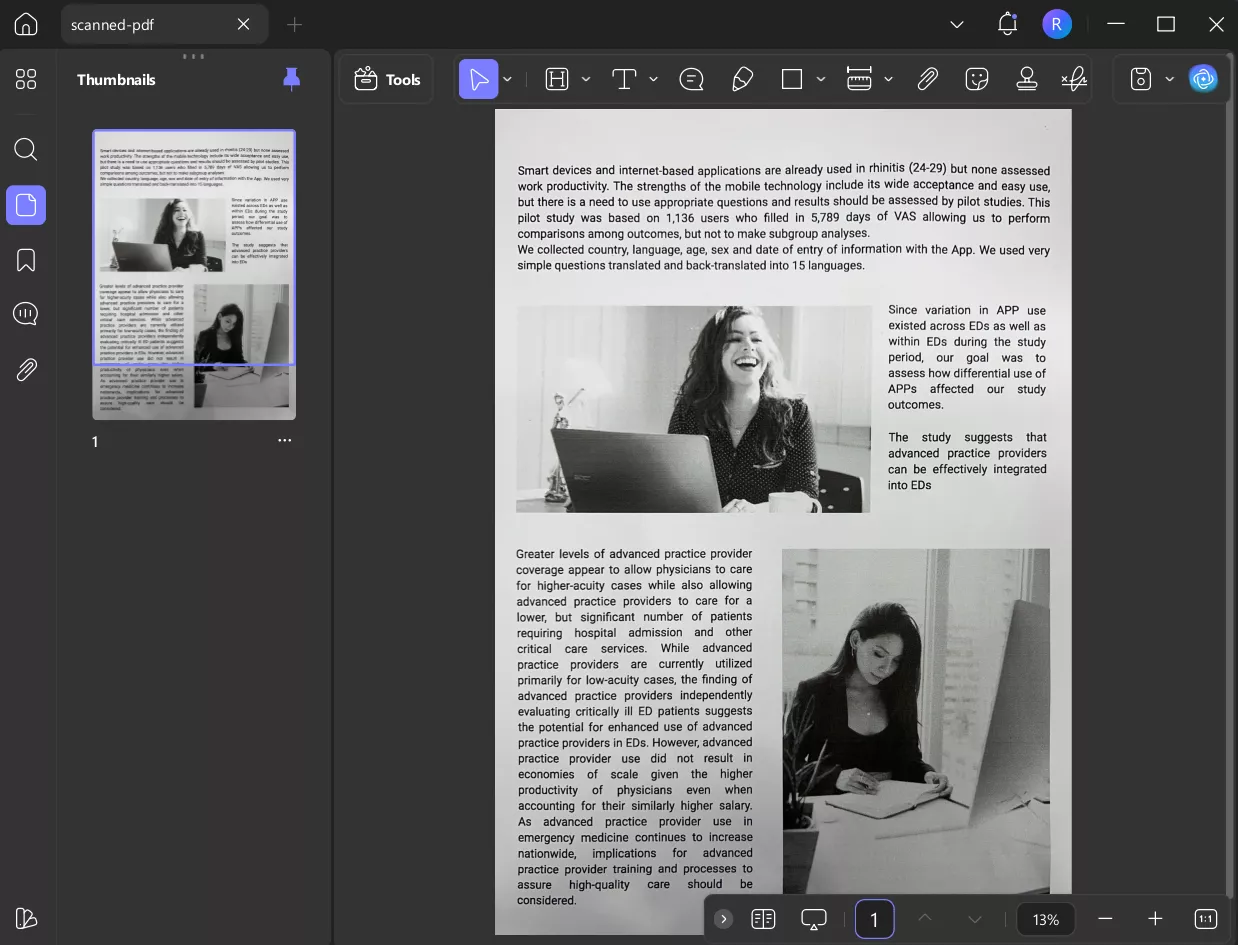Toggle the two-page reader view
The width and height of the screenshot is (1238, 945).
[763, 919]
